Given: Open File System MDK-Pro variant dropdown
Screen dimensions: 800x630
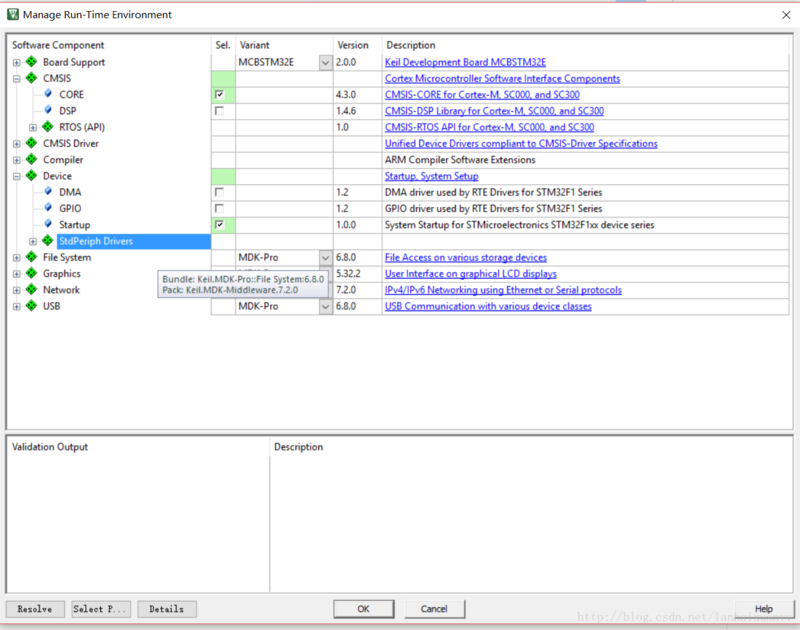Looking at the screenshot, I should pyautogui.click(x=326, y=258).
